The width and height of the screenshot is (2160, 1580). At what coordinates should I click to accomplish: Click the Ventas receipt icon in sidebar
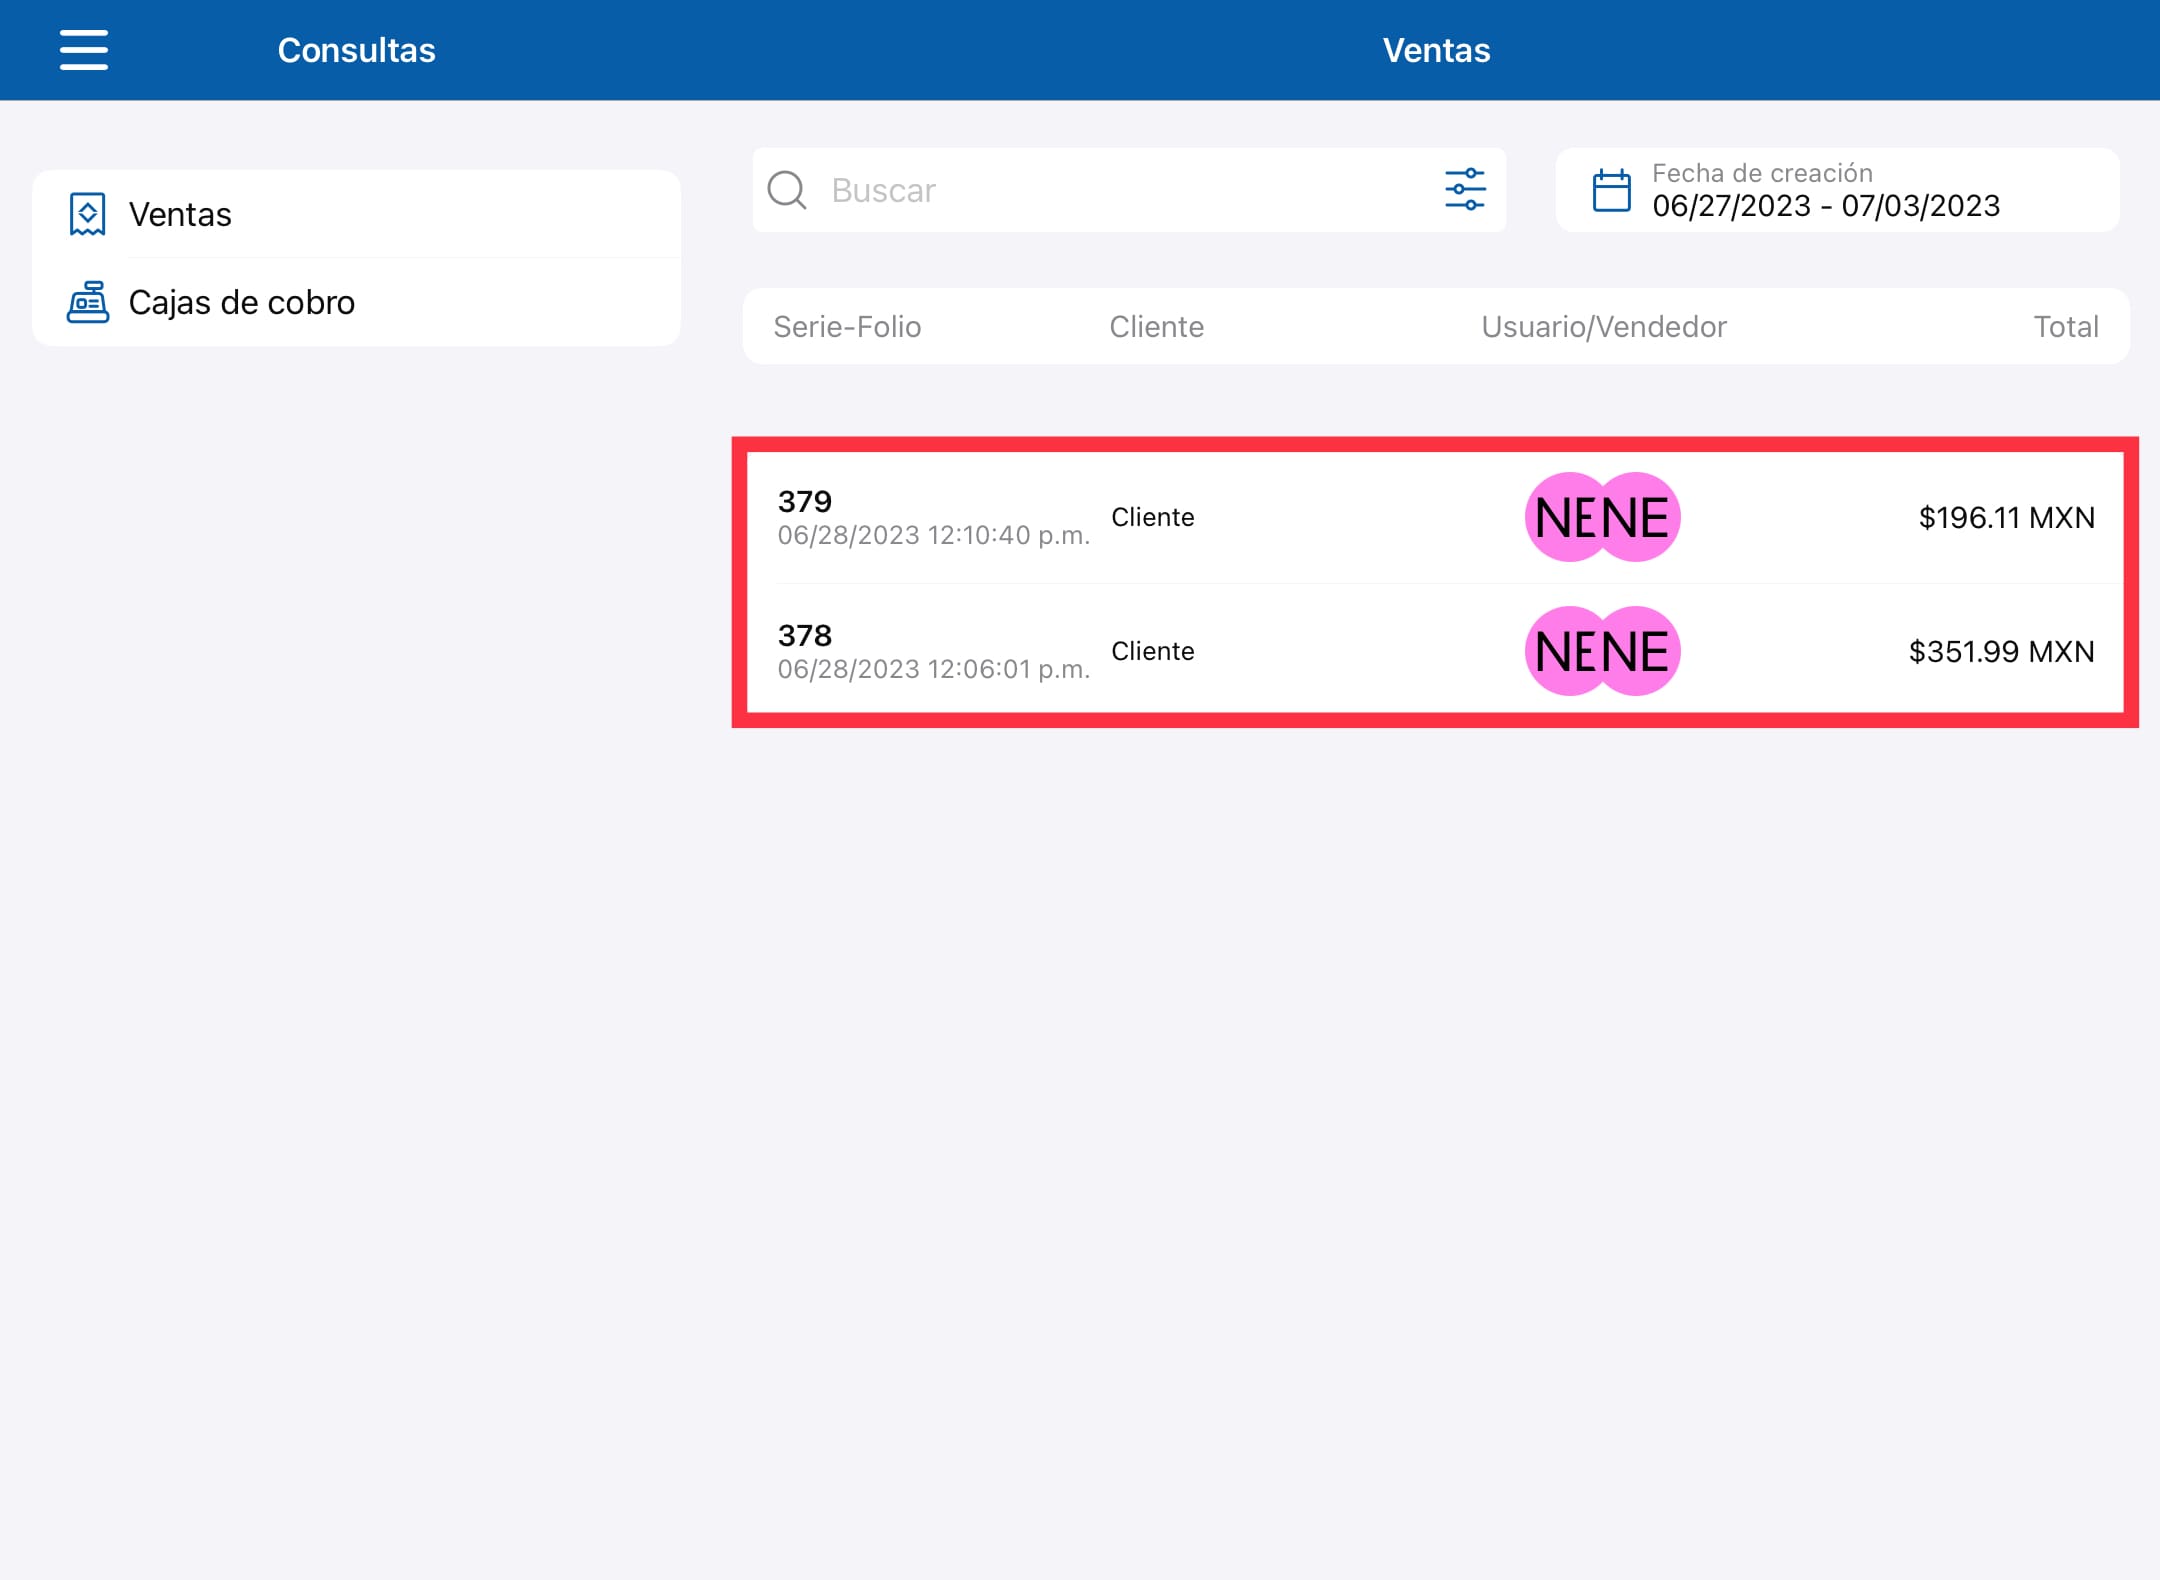[87, 214]
